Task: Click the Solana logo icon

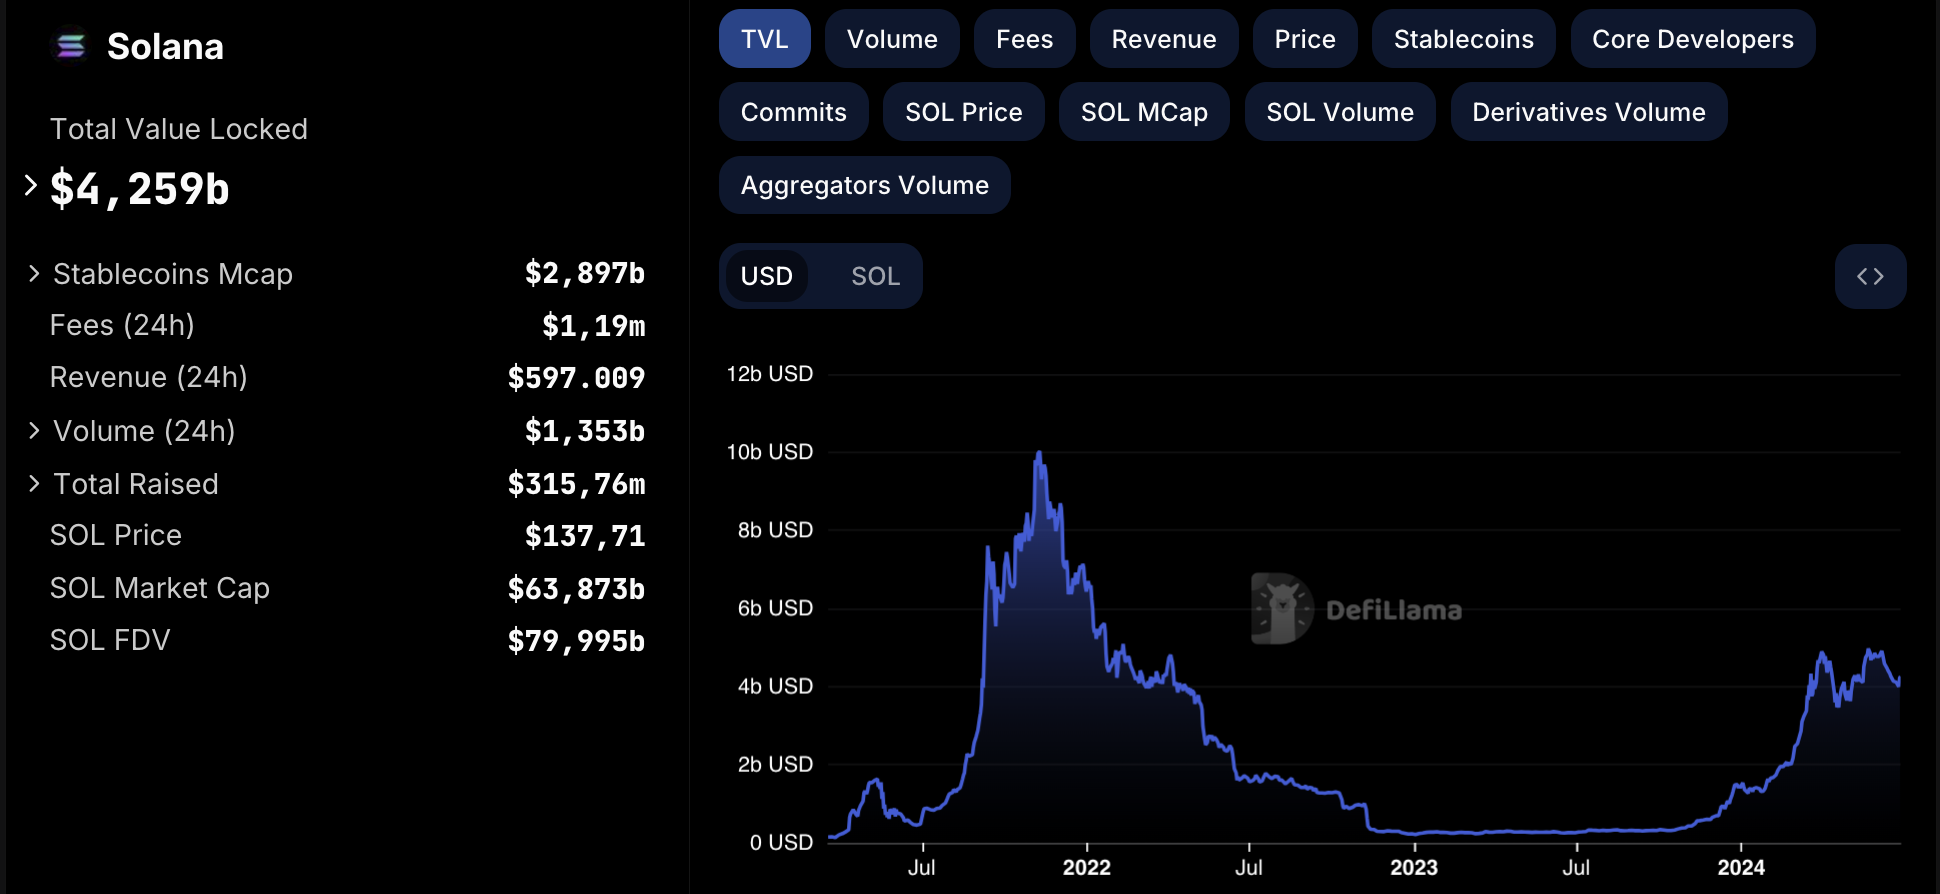Action: pos(70,46)
